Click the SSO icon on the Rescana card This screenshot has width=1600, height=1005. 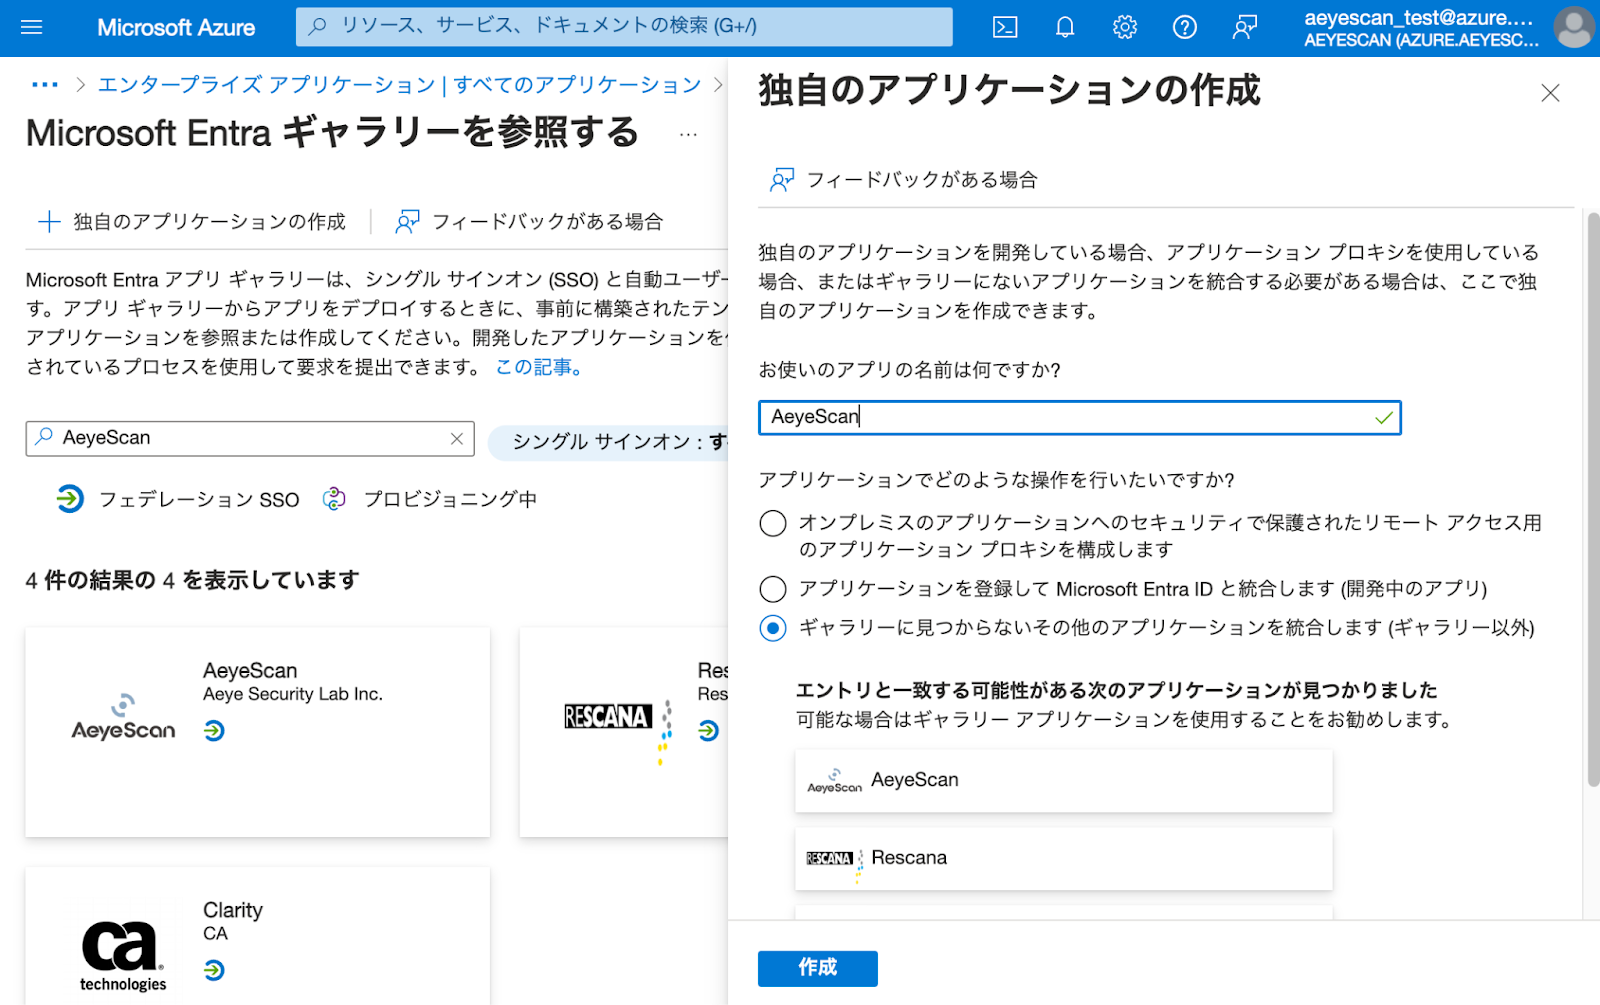coord(708,731)
